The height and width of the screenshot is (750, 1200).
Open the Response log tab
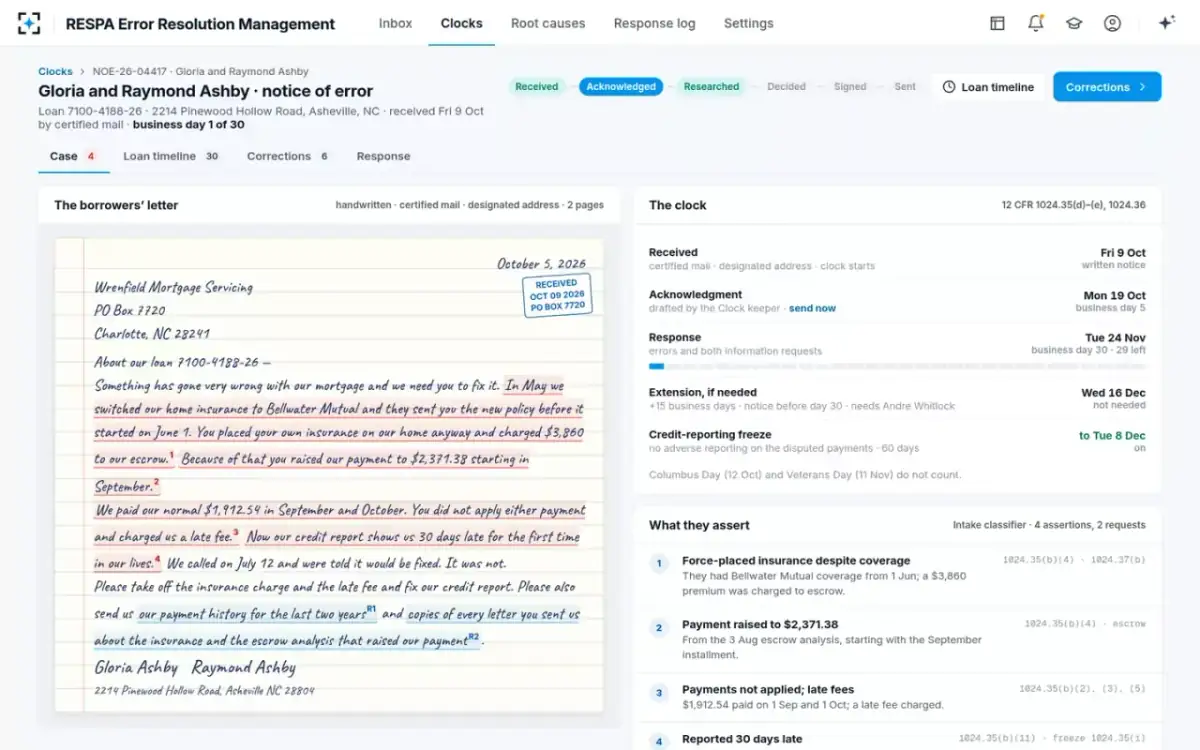654,23
